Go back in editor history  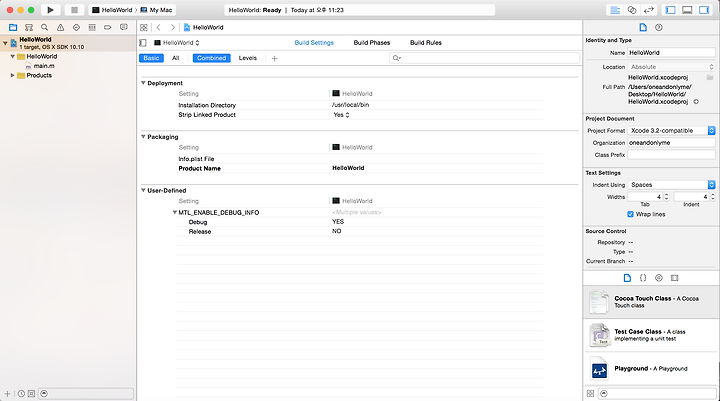point(158,28)
